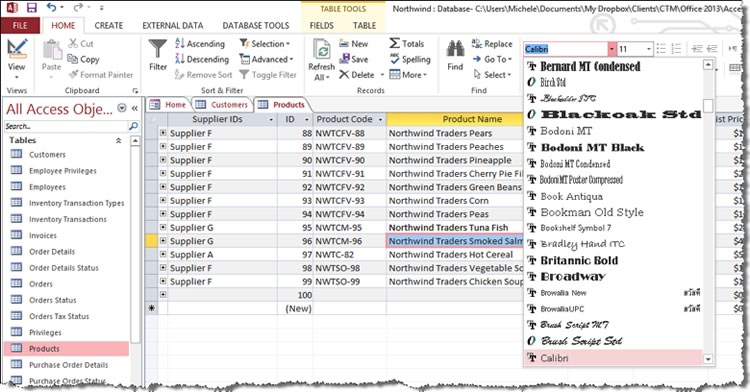Select the Northwind Traders Tuna Fish cell

(x=454, y=228)
